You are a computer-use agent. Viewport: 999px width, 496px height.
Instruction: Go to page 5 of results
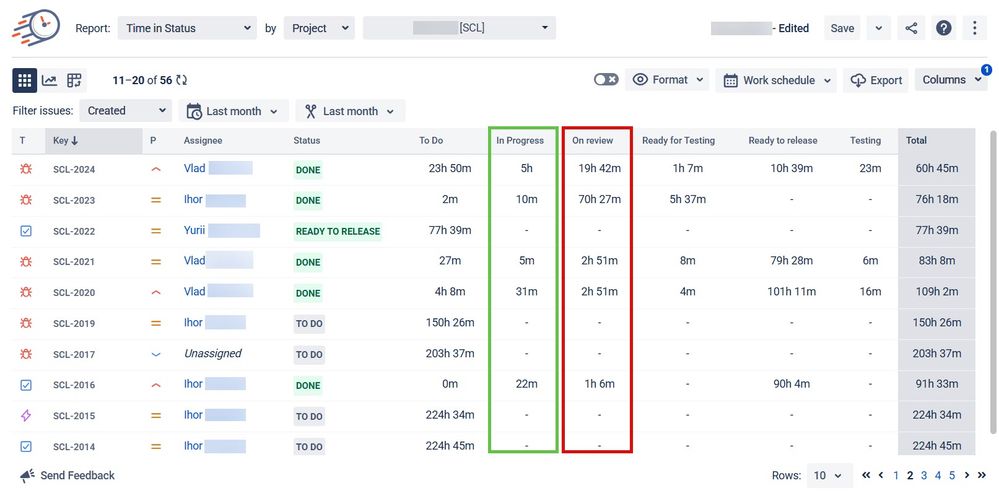tap(952, 475)
